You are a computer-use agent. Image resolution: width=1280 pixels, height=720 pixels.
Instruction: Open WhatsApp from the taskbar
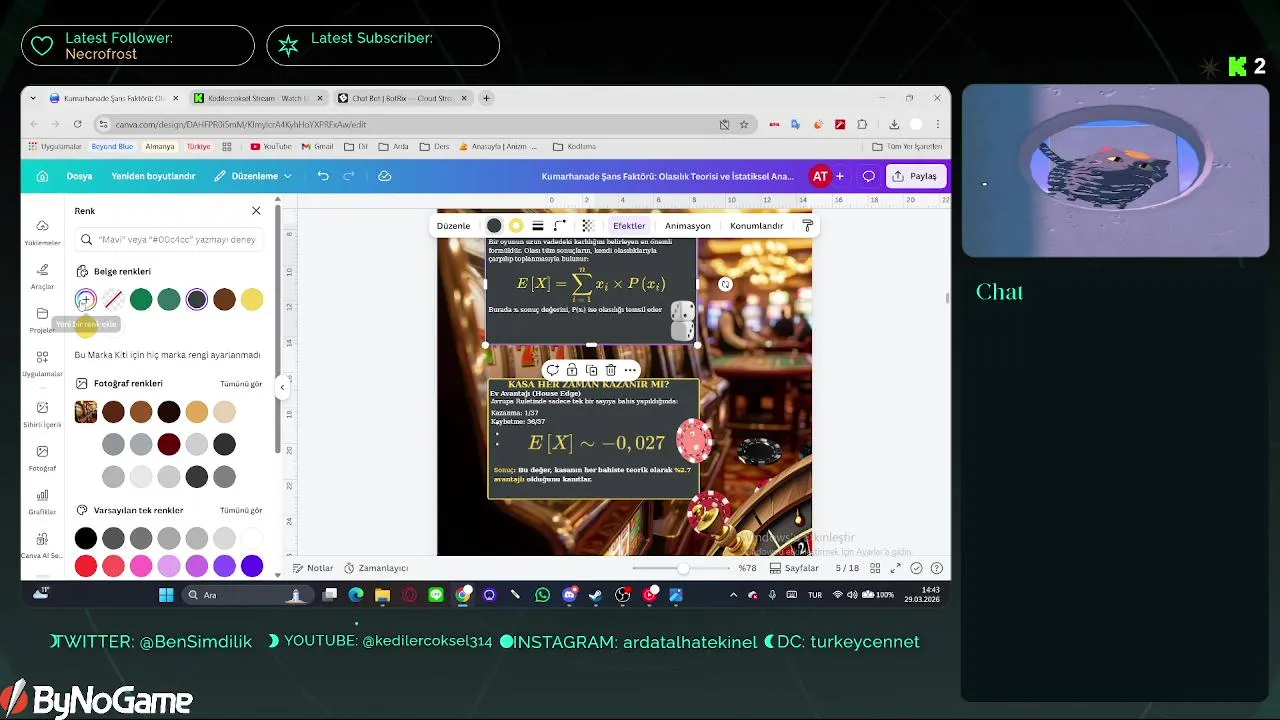point(542,595)
